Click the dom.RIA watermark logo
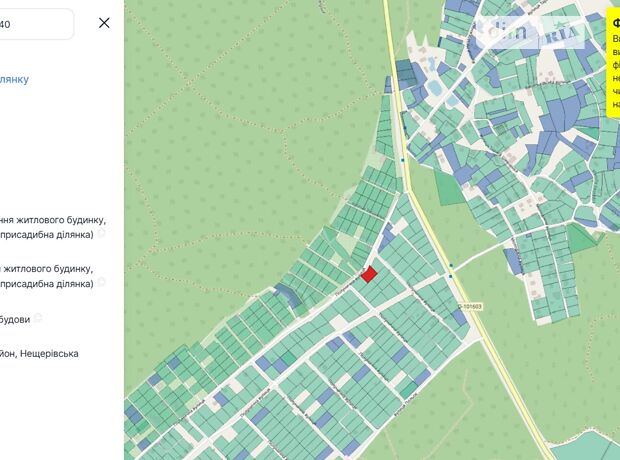 (x=535, y=32)
